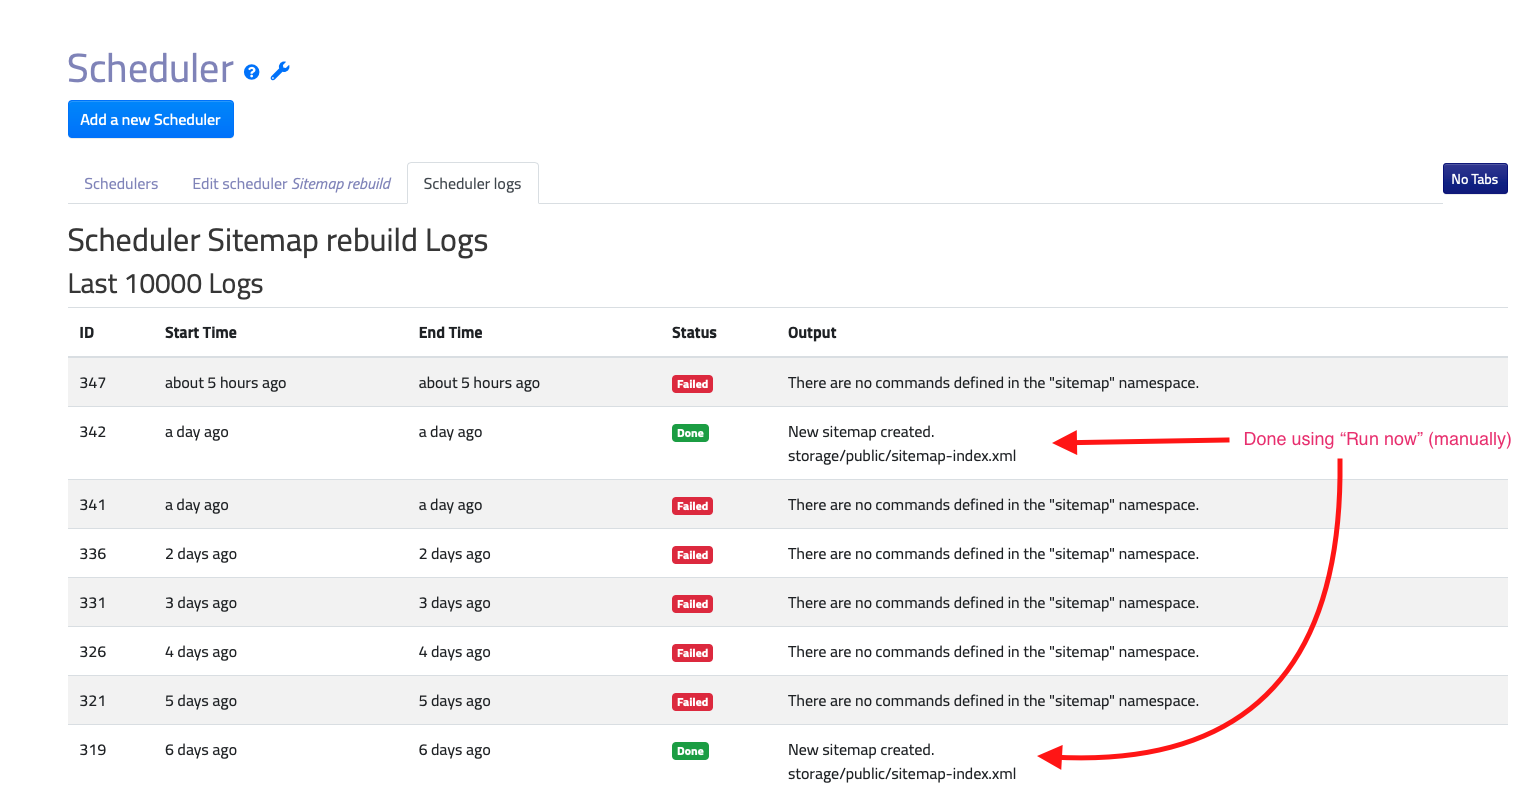
Task: Click the end time of log 347
Action: pos(479,383)
